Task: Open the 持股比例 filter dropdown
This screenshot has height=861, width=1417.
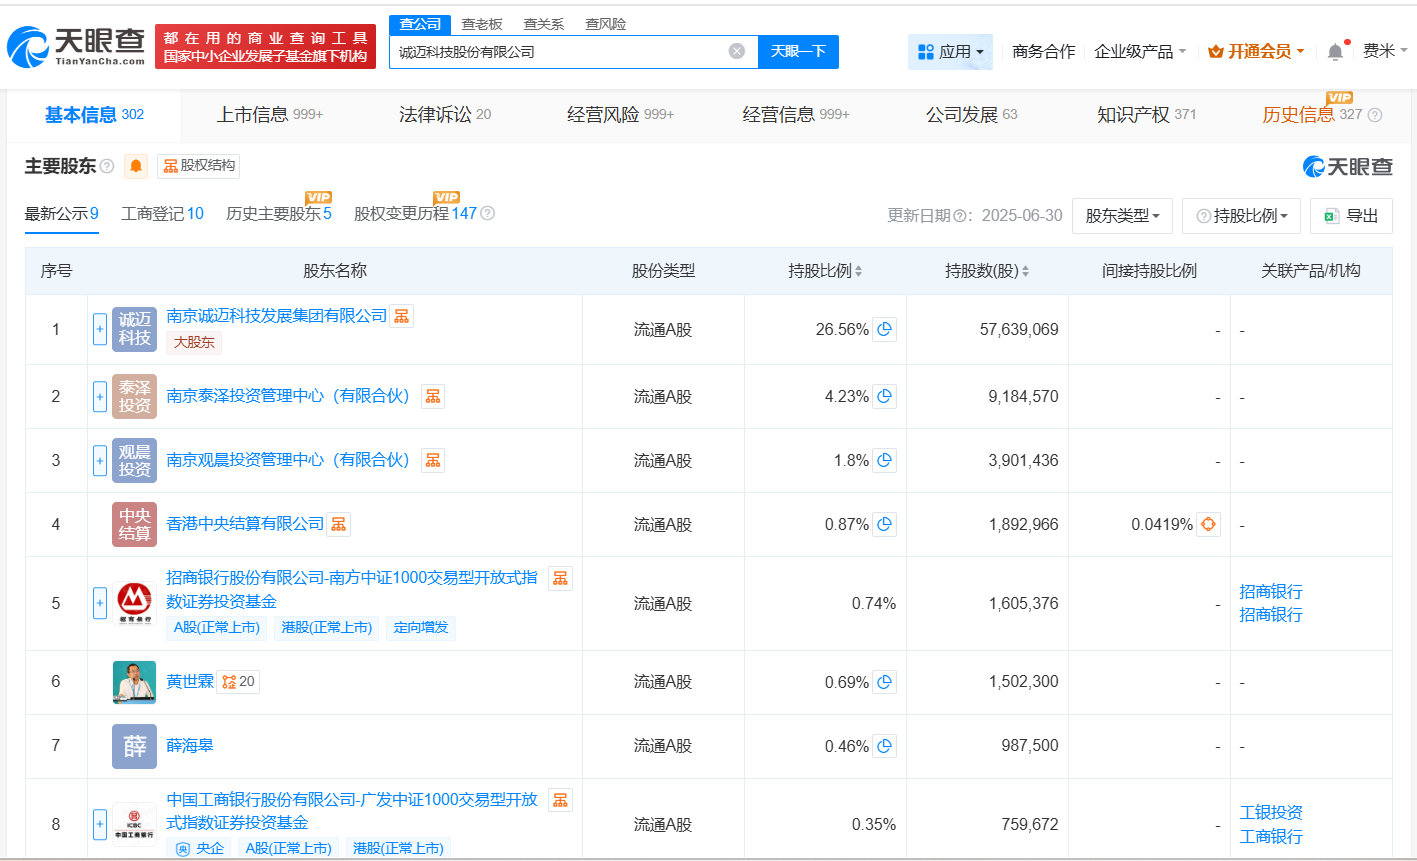Action: [1241, 215]
